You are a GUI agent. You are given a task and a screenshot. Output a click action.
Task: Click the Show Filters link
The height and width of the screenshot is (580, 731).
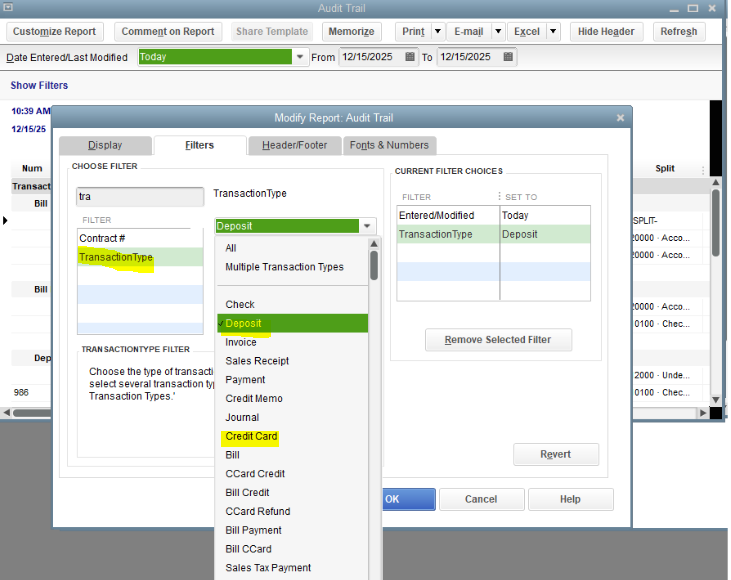pyautogui.click(x=39, y=85)
